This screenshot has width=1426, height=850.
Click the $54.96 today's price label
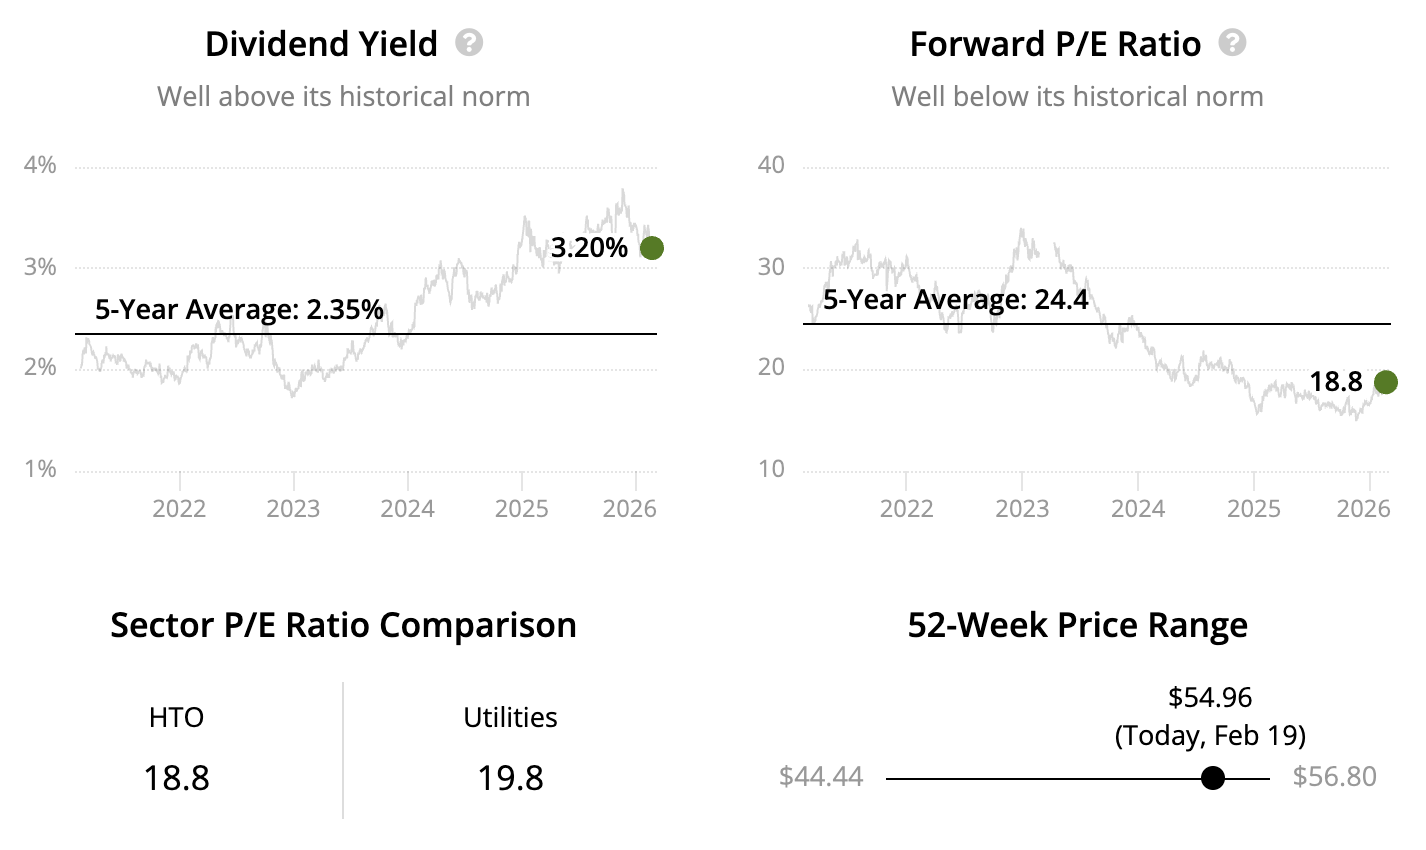[x=1210, y=697]
